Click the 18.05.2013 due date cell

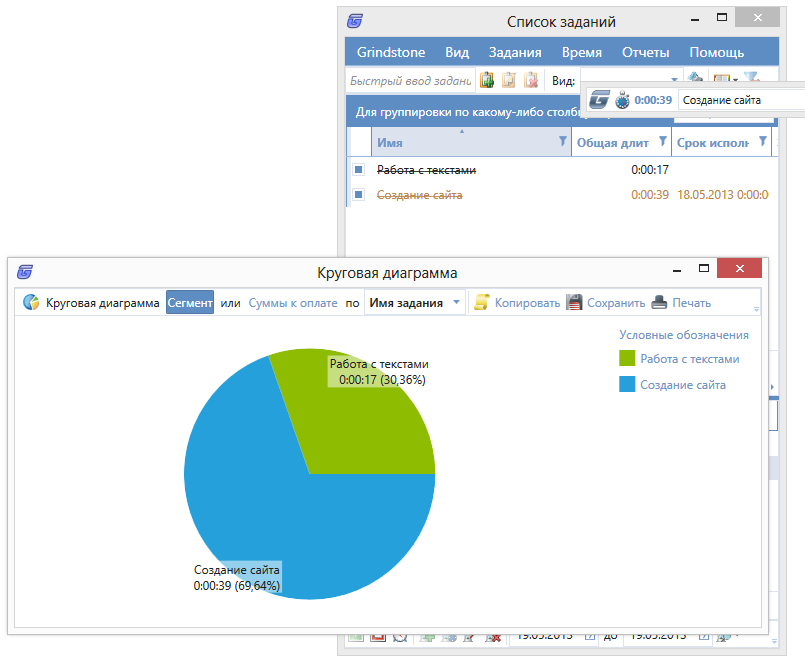[x=722, y=195]
